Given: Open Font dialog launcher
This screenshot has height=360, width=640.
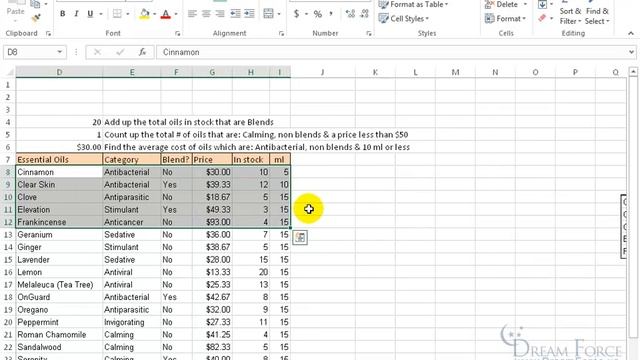Looking at the screenshot, I should (x=178, y=33).
